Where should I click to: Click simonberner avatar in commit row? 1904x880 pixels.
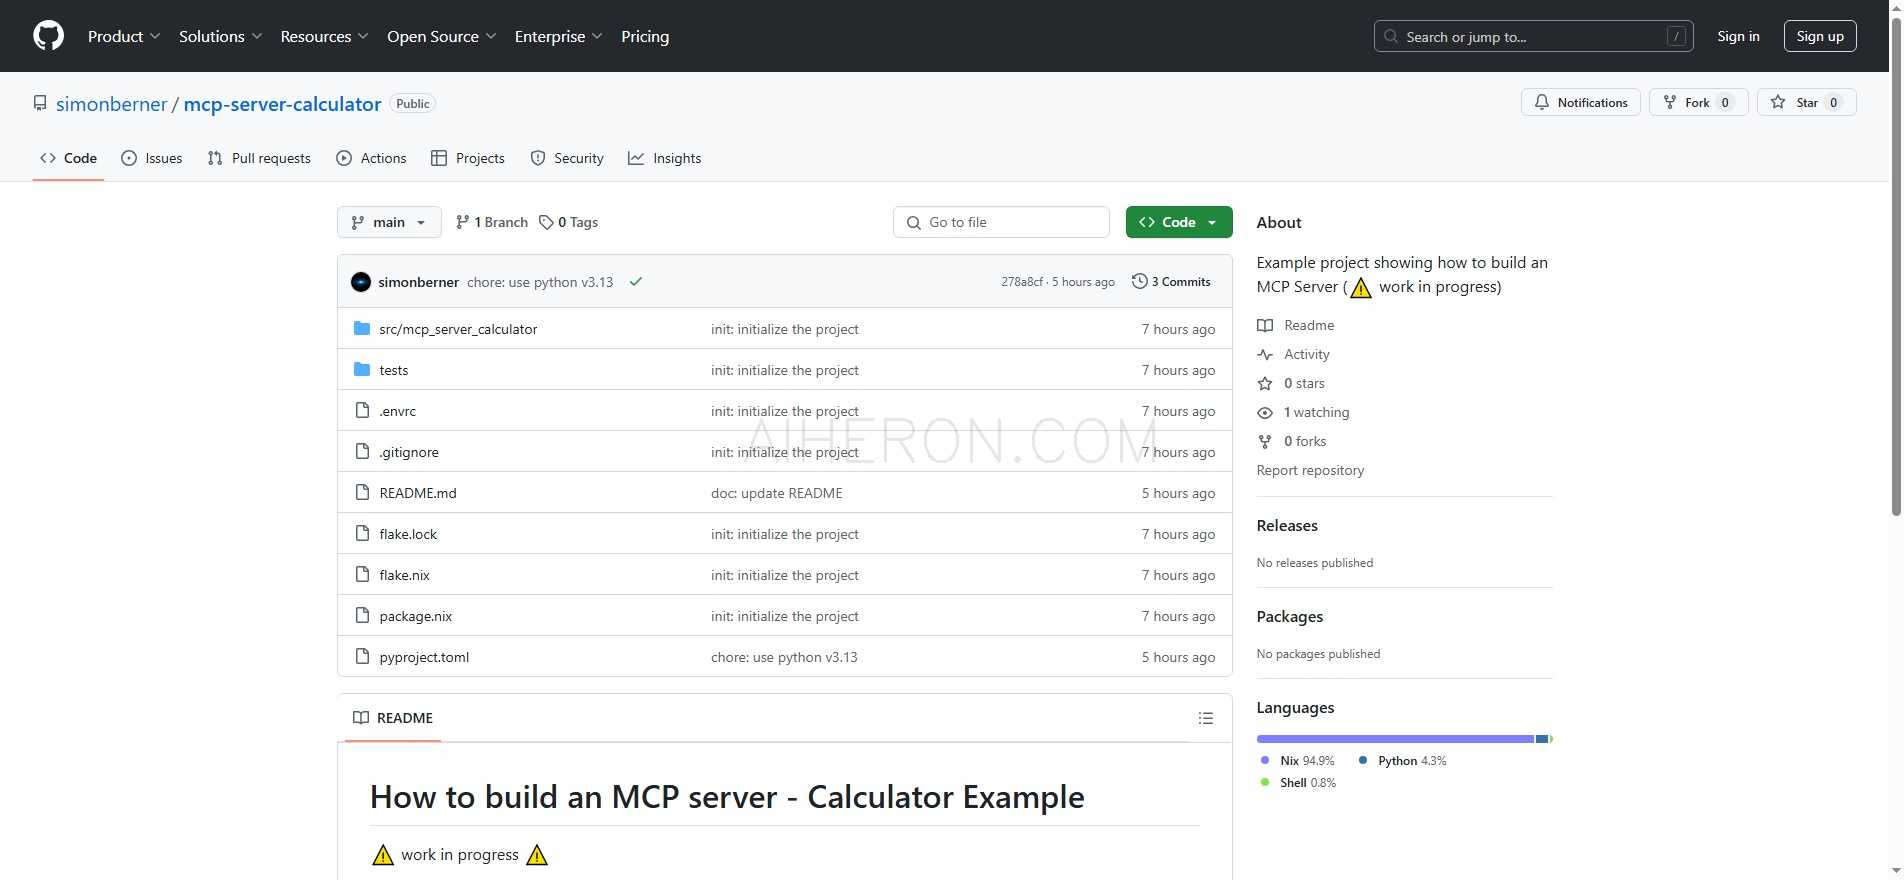[361, 282]
